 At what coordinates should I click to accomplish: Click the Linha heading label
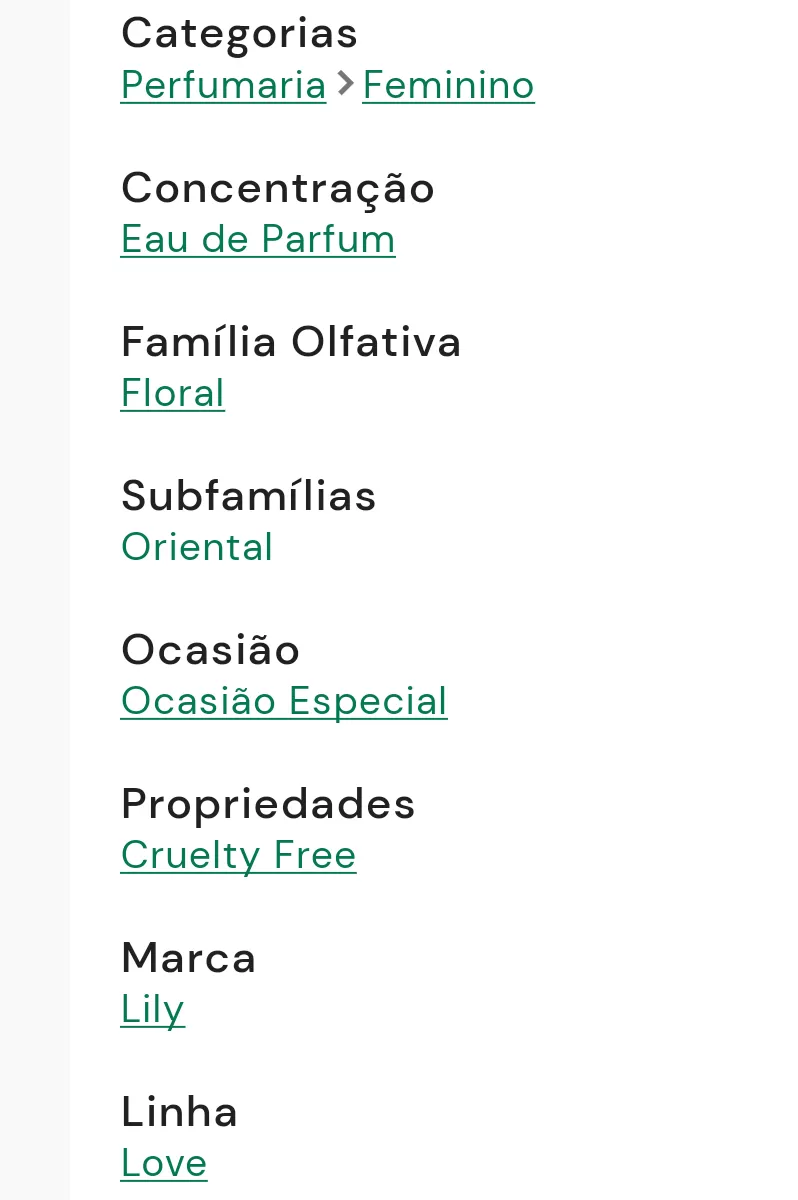click(x=179, y=1112)
